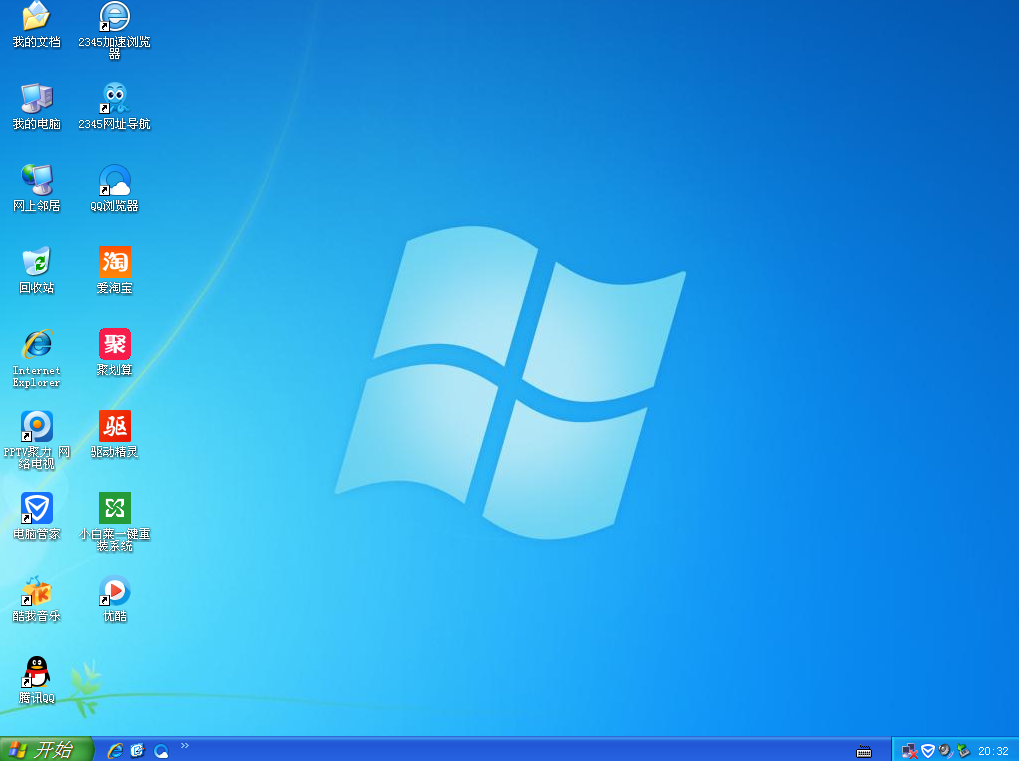Select the 酷我音乐 desktop shortcut
Image resolution: width=1019 pixels, height=761 pixels.
pyautogui.click(x=36, y=599)
